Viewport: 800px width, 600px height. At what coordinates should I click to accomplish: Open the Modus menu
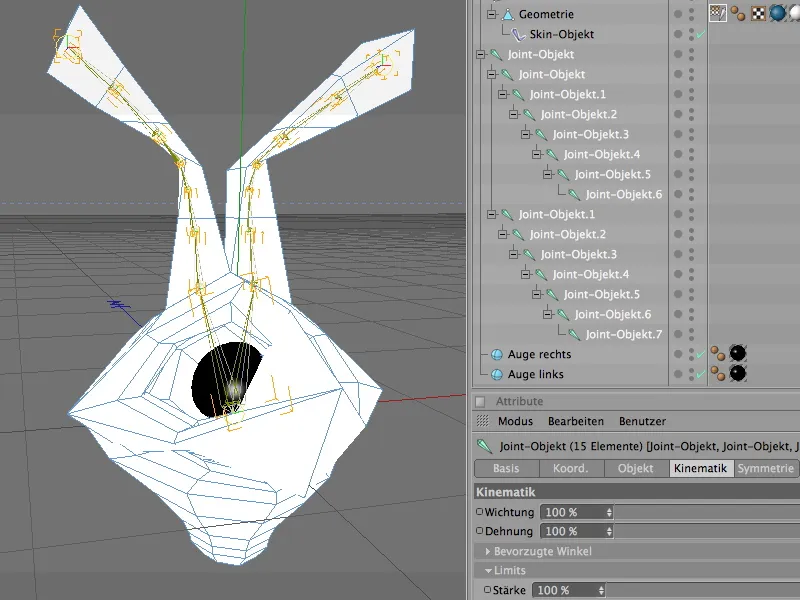click(515, 421)
